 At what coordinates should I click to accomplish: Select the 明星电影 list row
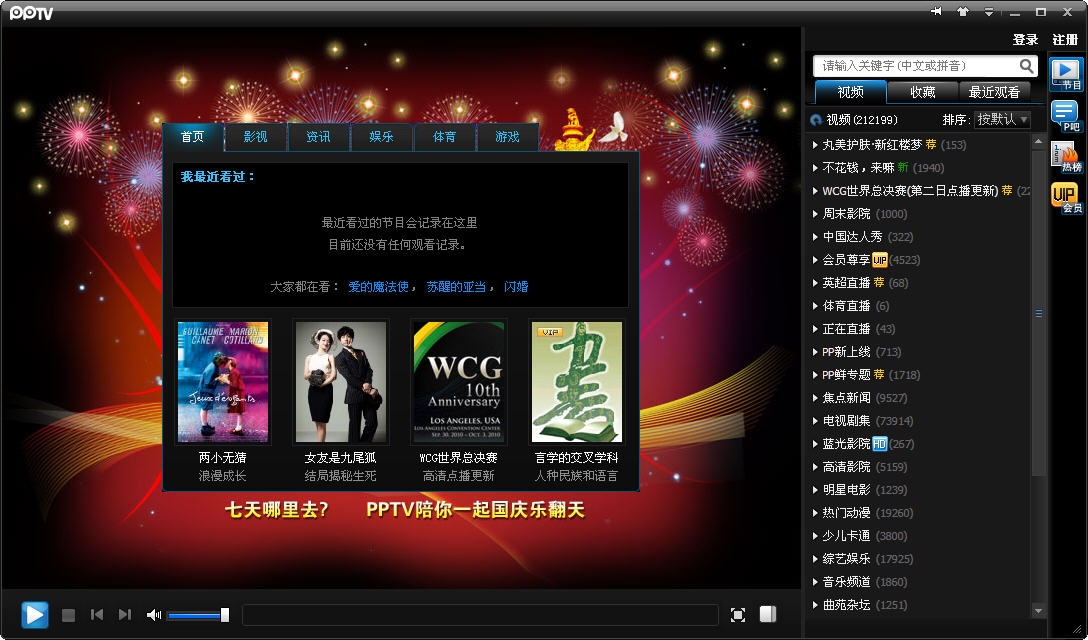point(920,489)
